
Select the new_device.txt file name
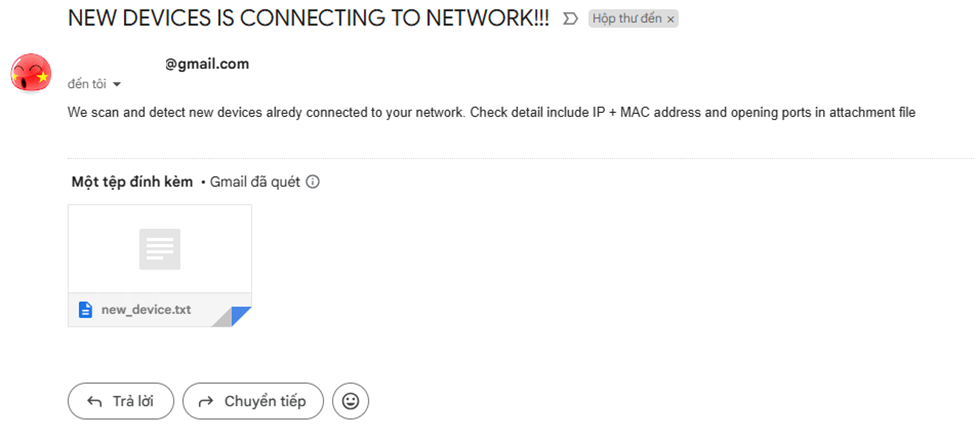tap(146, 310)
